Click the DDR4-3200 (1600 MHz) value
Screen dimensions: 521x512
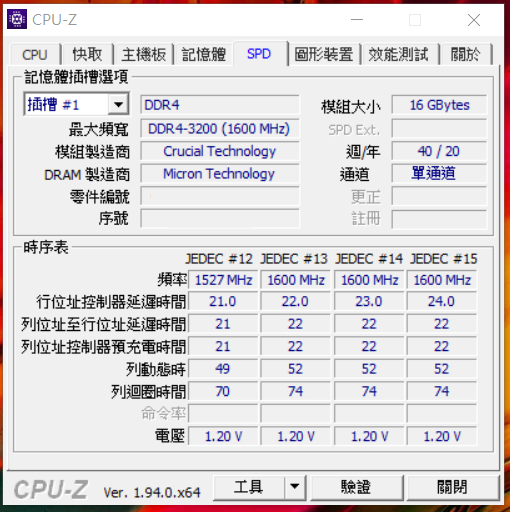220,129
